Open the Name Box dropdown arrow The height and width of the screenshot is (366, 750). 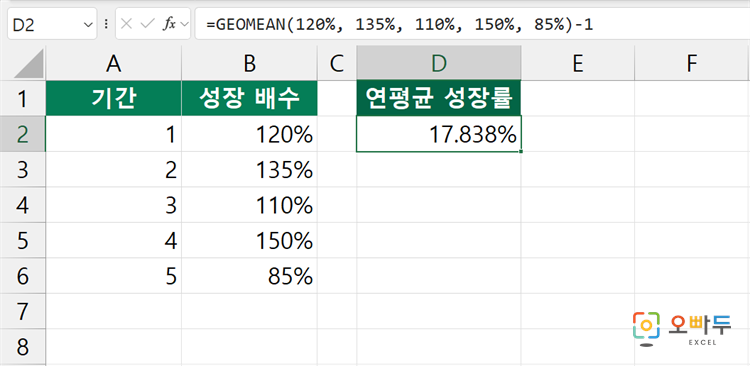88,24
